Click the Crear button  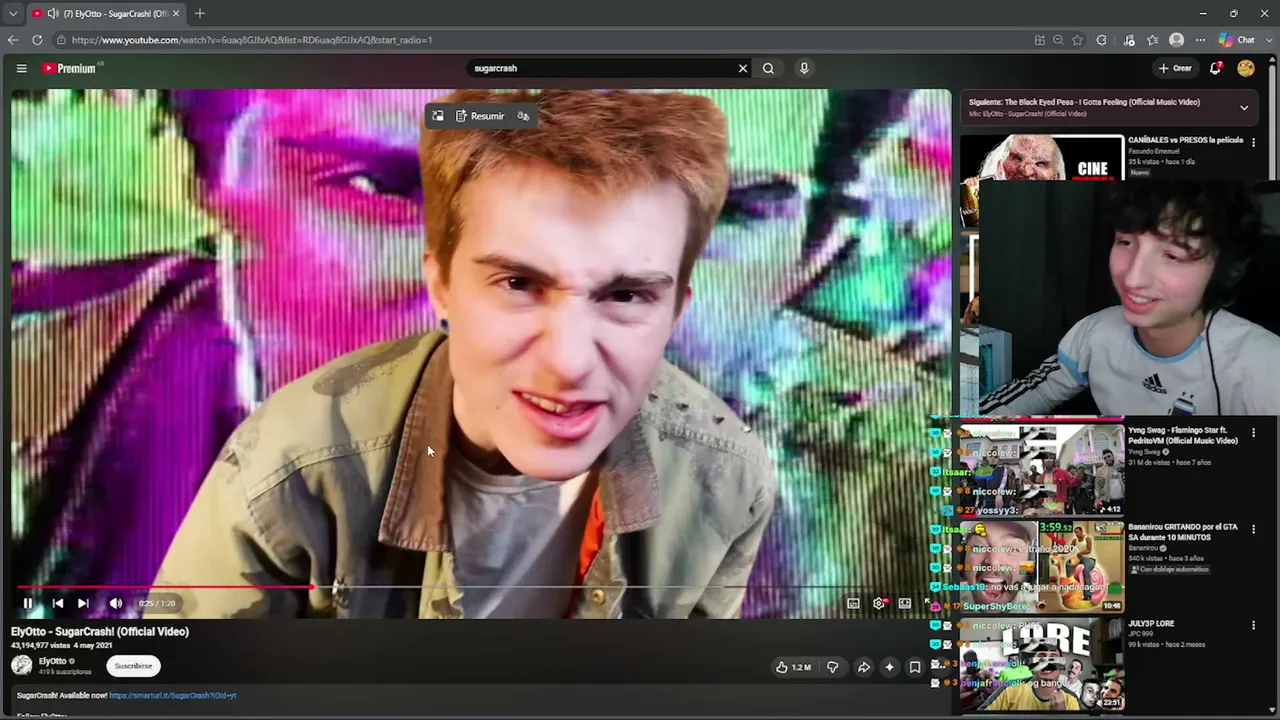[x=1175, y=68]
